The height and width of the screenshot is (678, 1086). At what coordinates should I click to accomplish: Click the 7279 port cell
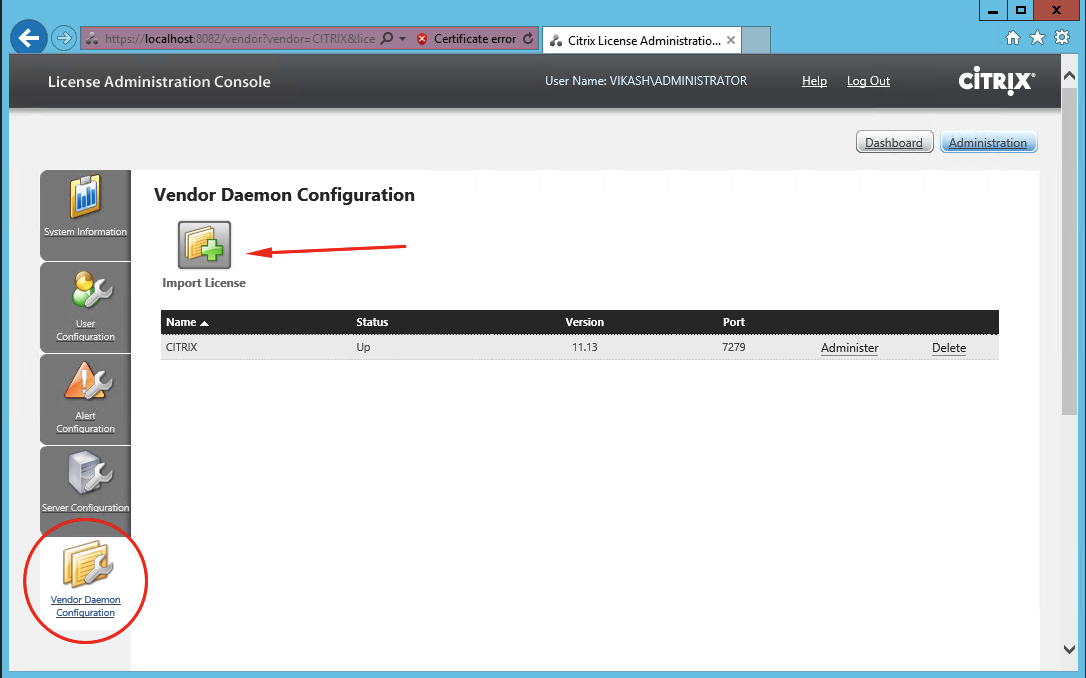click(733, 347)
